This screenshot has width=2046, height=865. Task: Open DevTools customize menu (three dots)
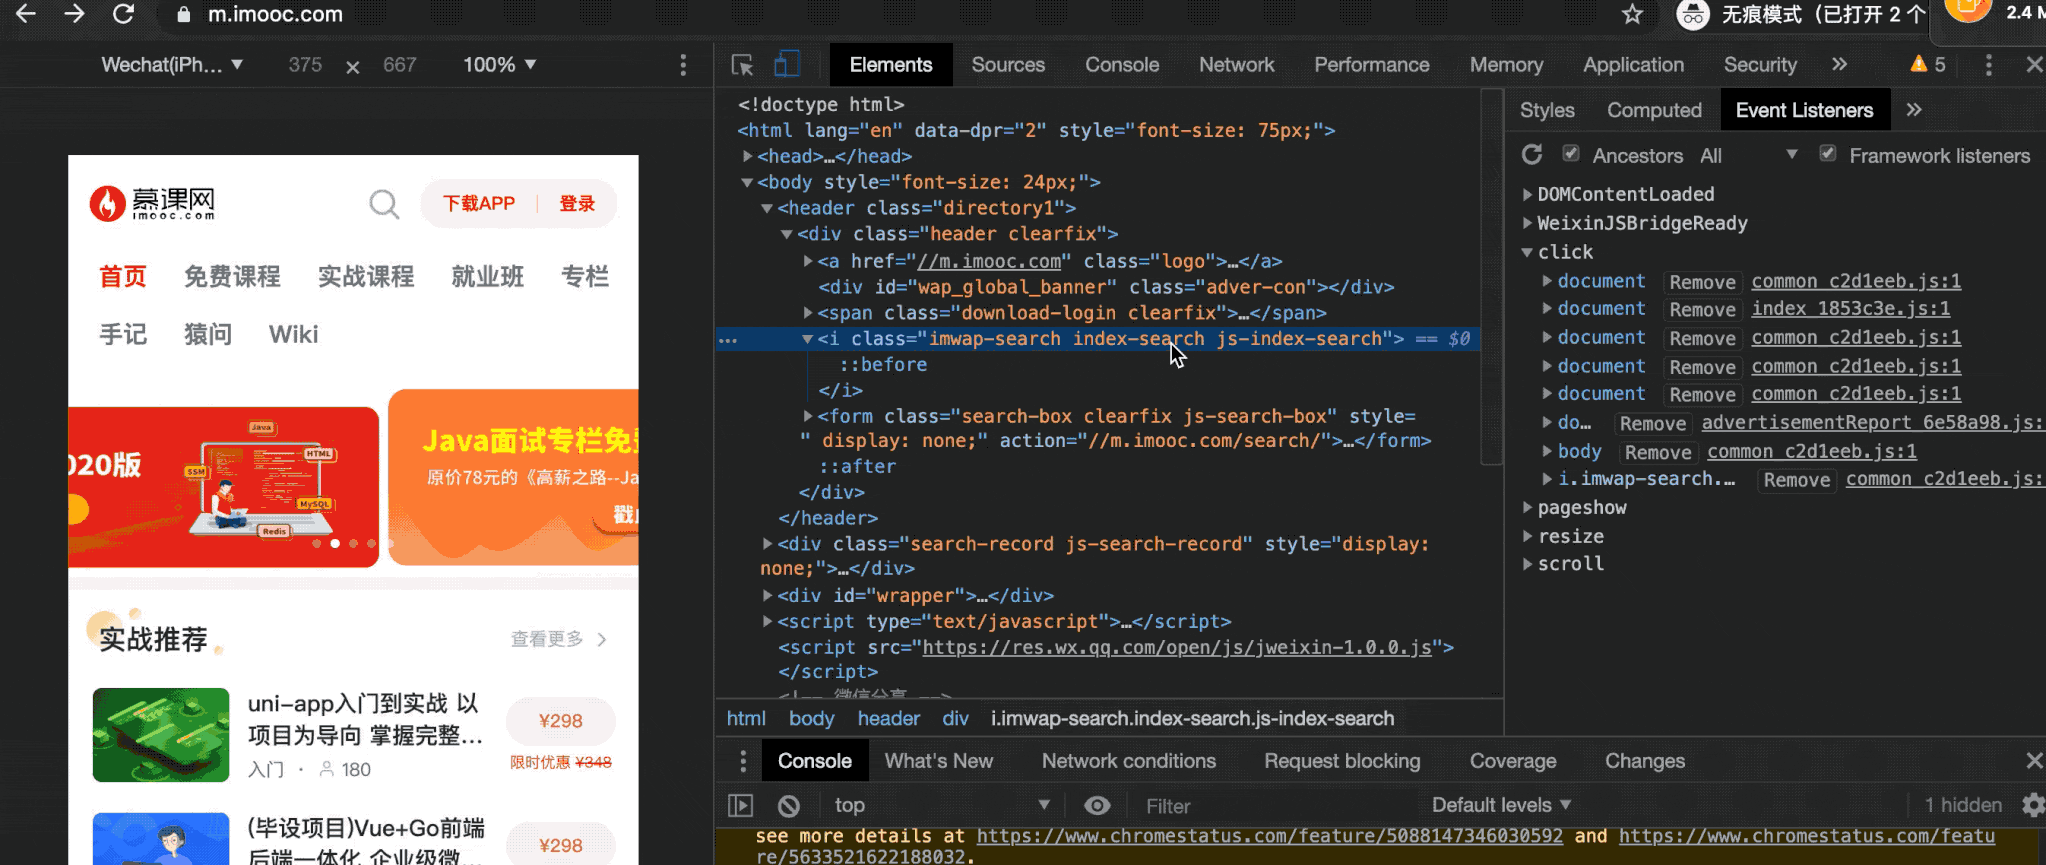1988,65
